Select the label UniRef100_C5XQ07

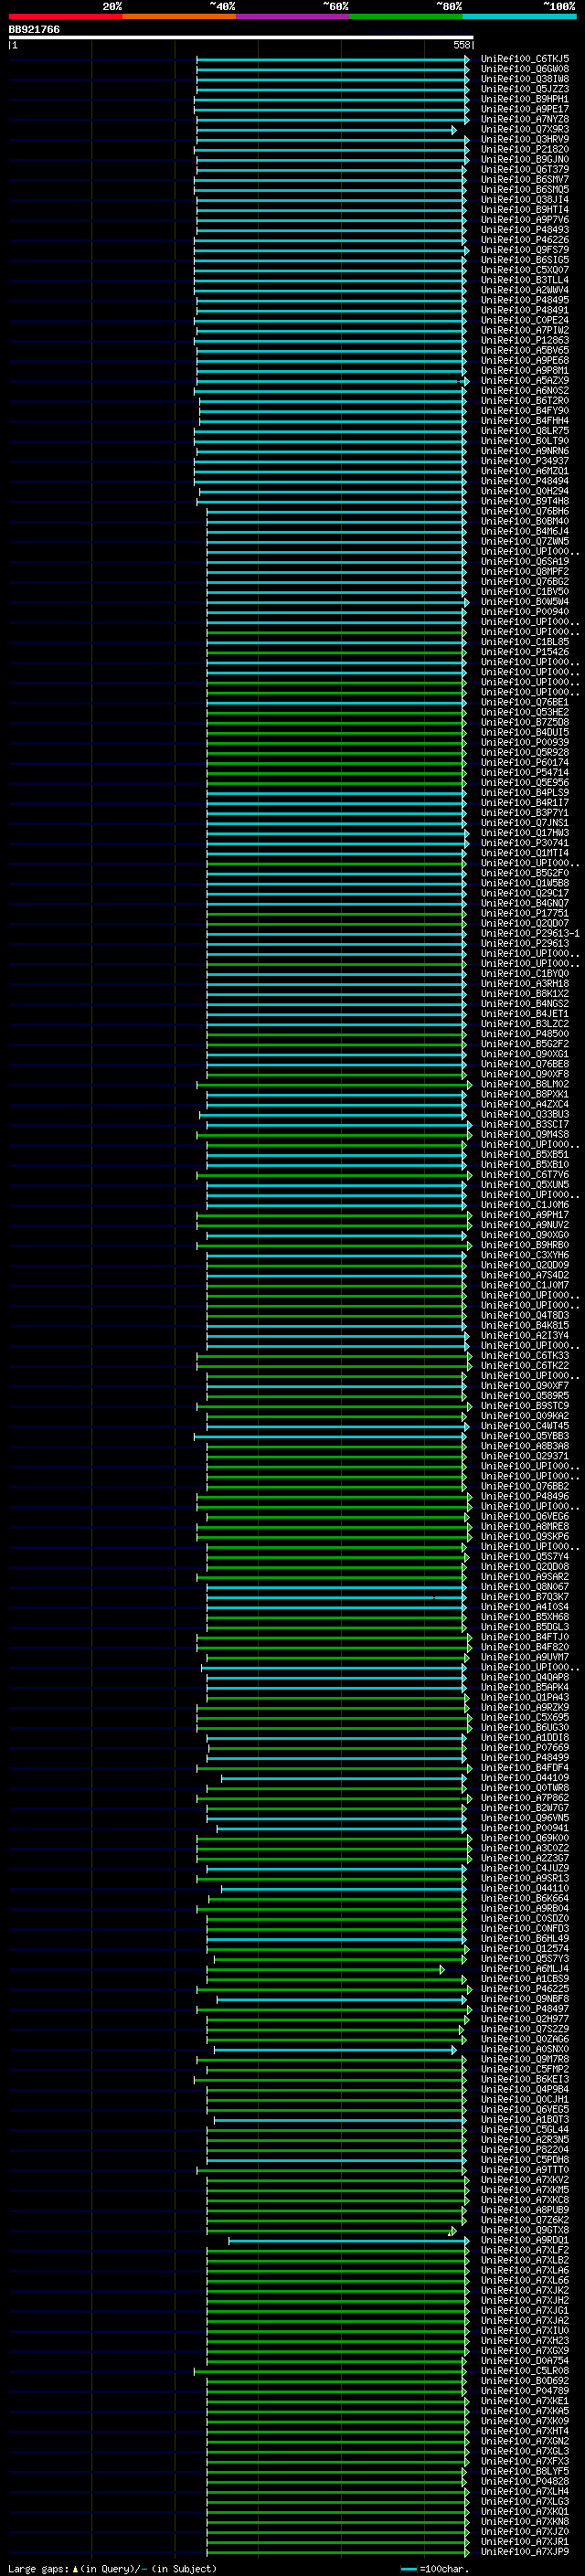tap(525, 270)
